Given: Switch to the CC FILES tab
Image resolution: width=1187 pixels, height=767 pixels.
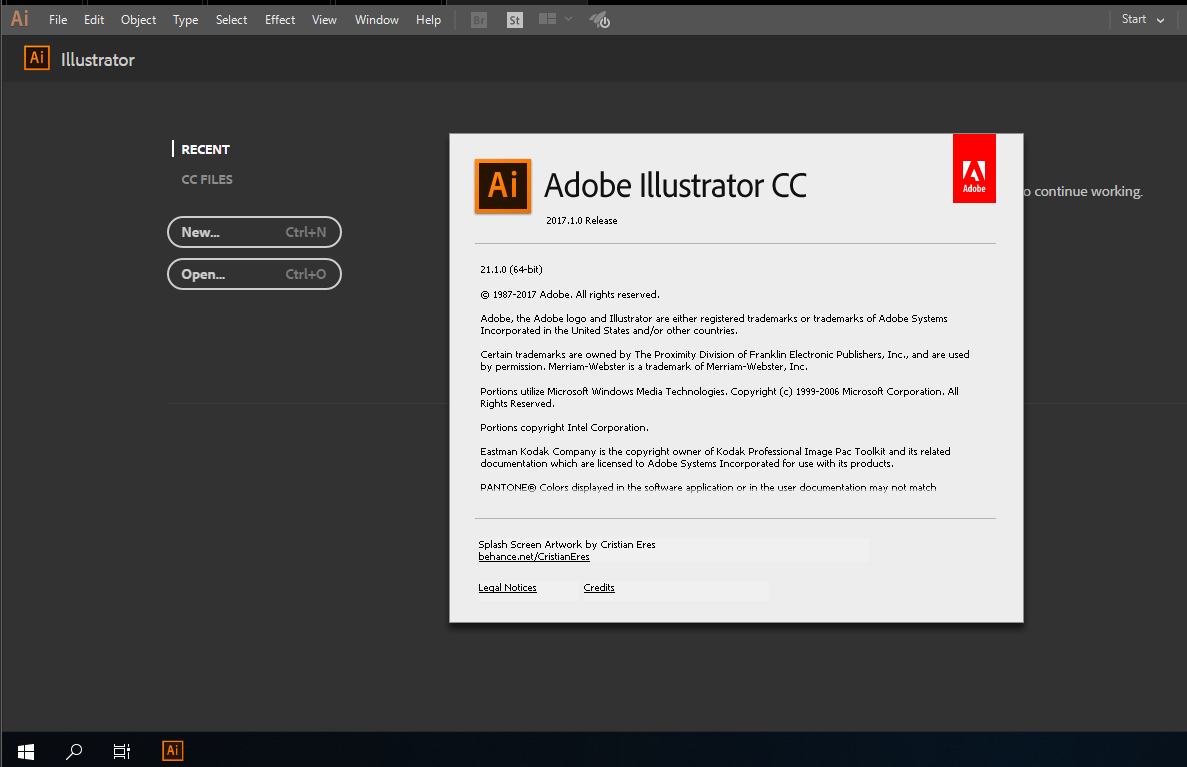Looking at the screenshot, I should tap(207, 179).
